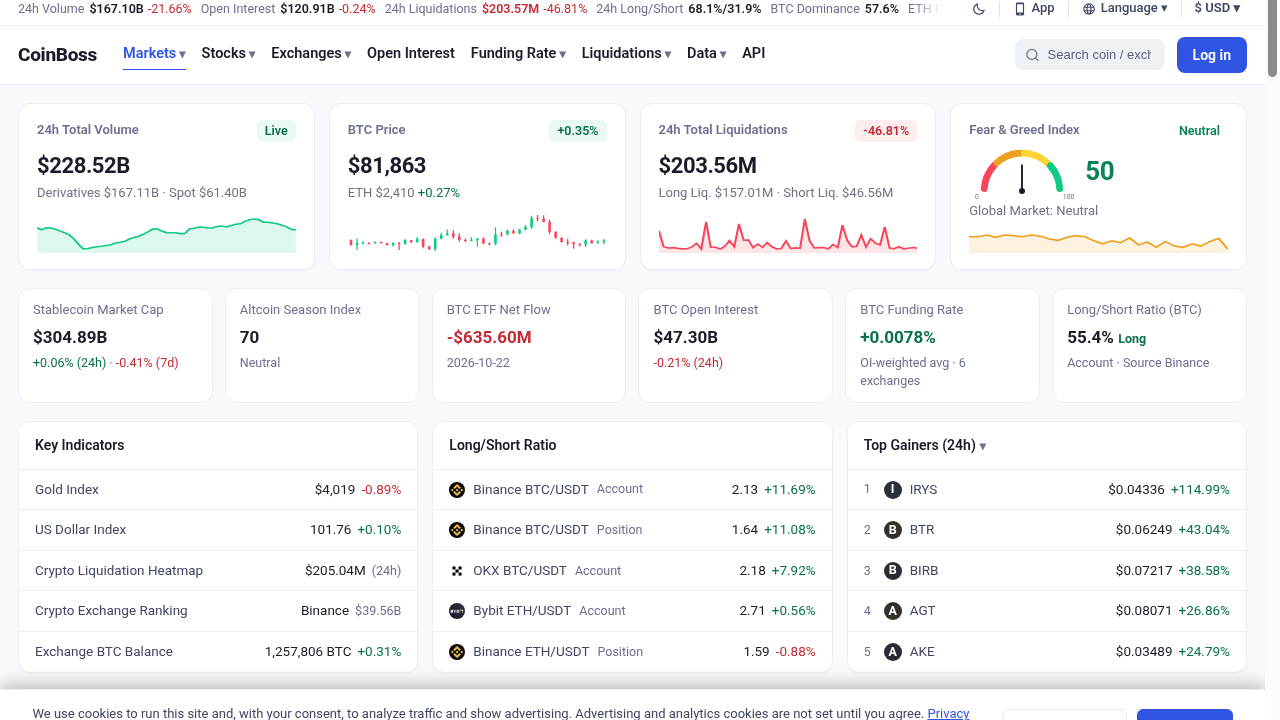
Task: Open the BTC ETF Net Flow card
Action: tap(529, 346)
